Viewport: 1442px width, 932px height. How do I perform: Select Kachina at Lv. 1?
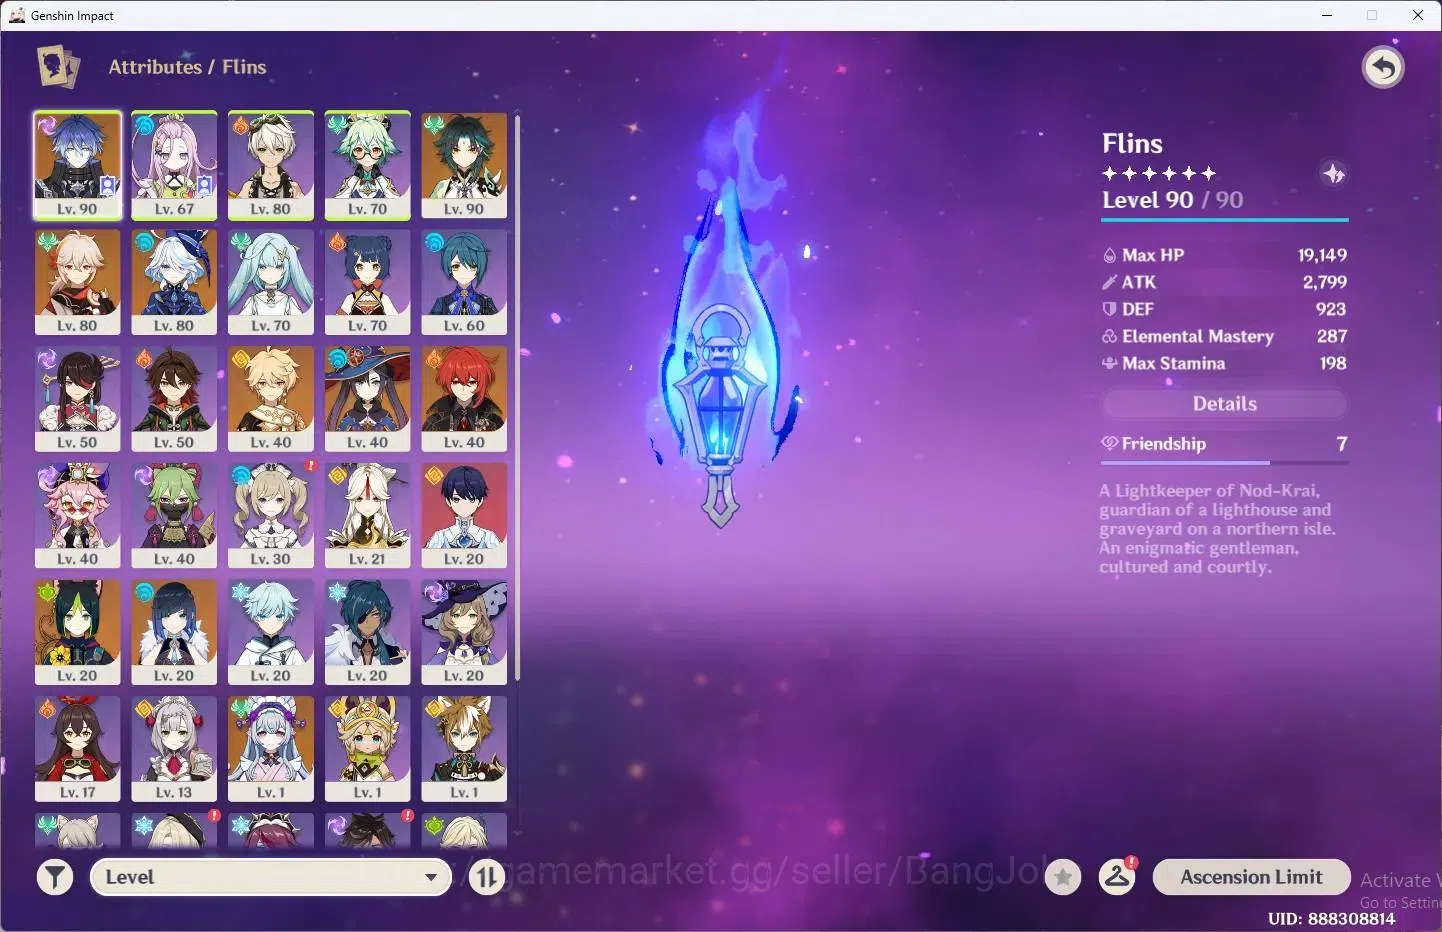click(x=368, y=750)
